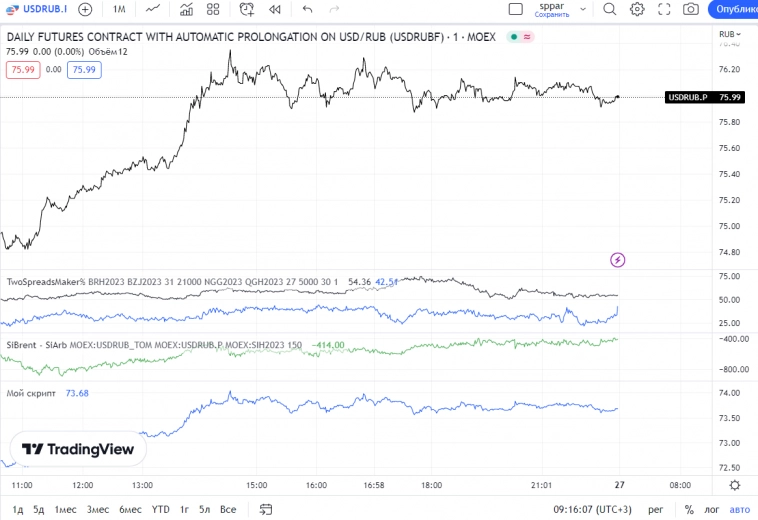Image resolution: width=758 pixels, height=520 pixels.
Task: Select the 1мес date range
Action: (65, 509)
